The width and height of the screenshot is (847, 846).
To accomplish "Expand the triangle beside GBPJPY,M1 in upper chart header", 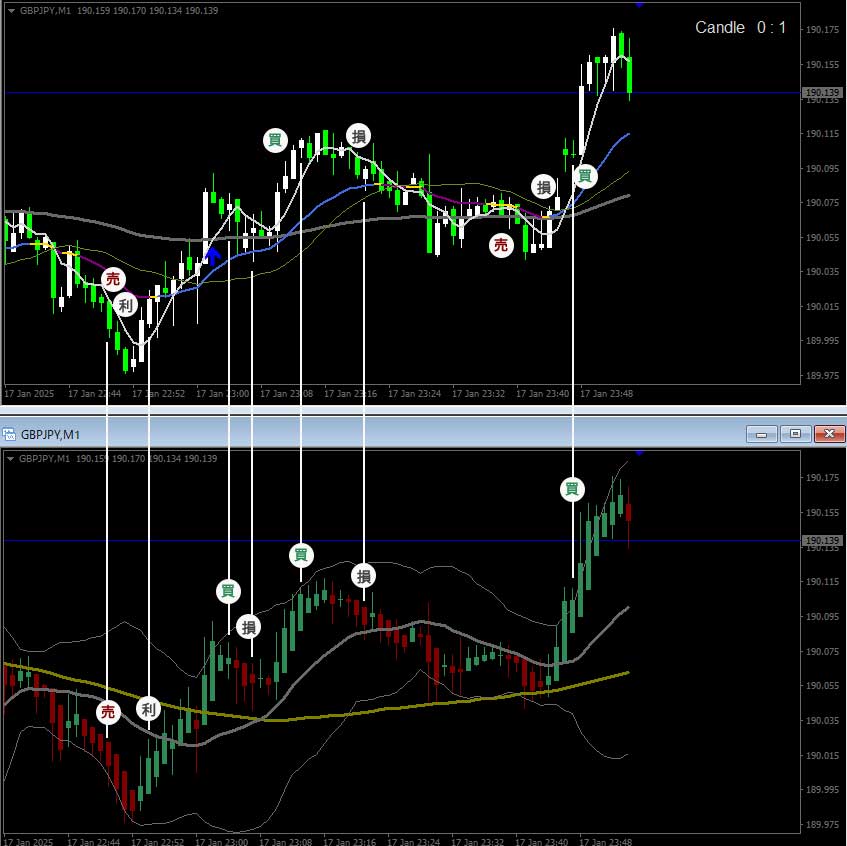I will click(10, 10).
